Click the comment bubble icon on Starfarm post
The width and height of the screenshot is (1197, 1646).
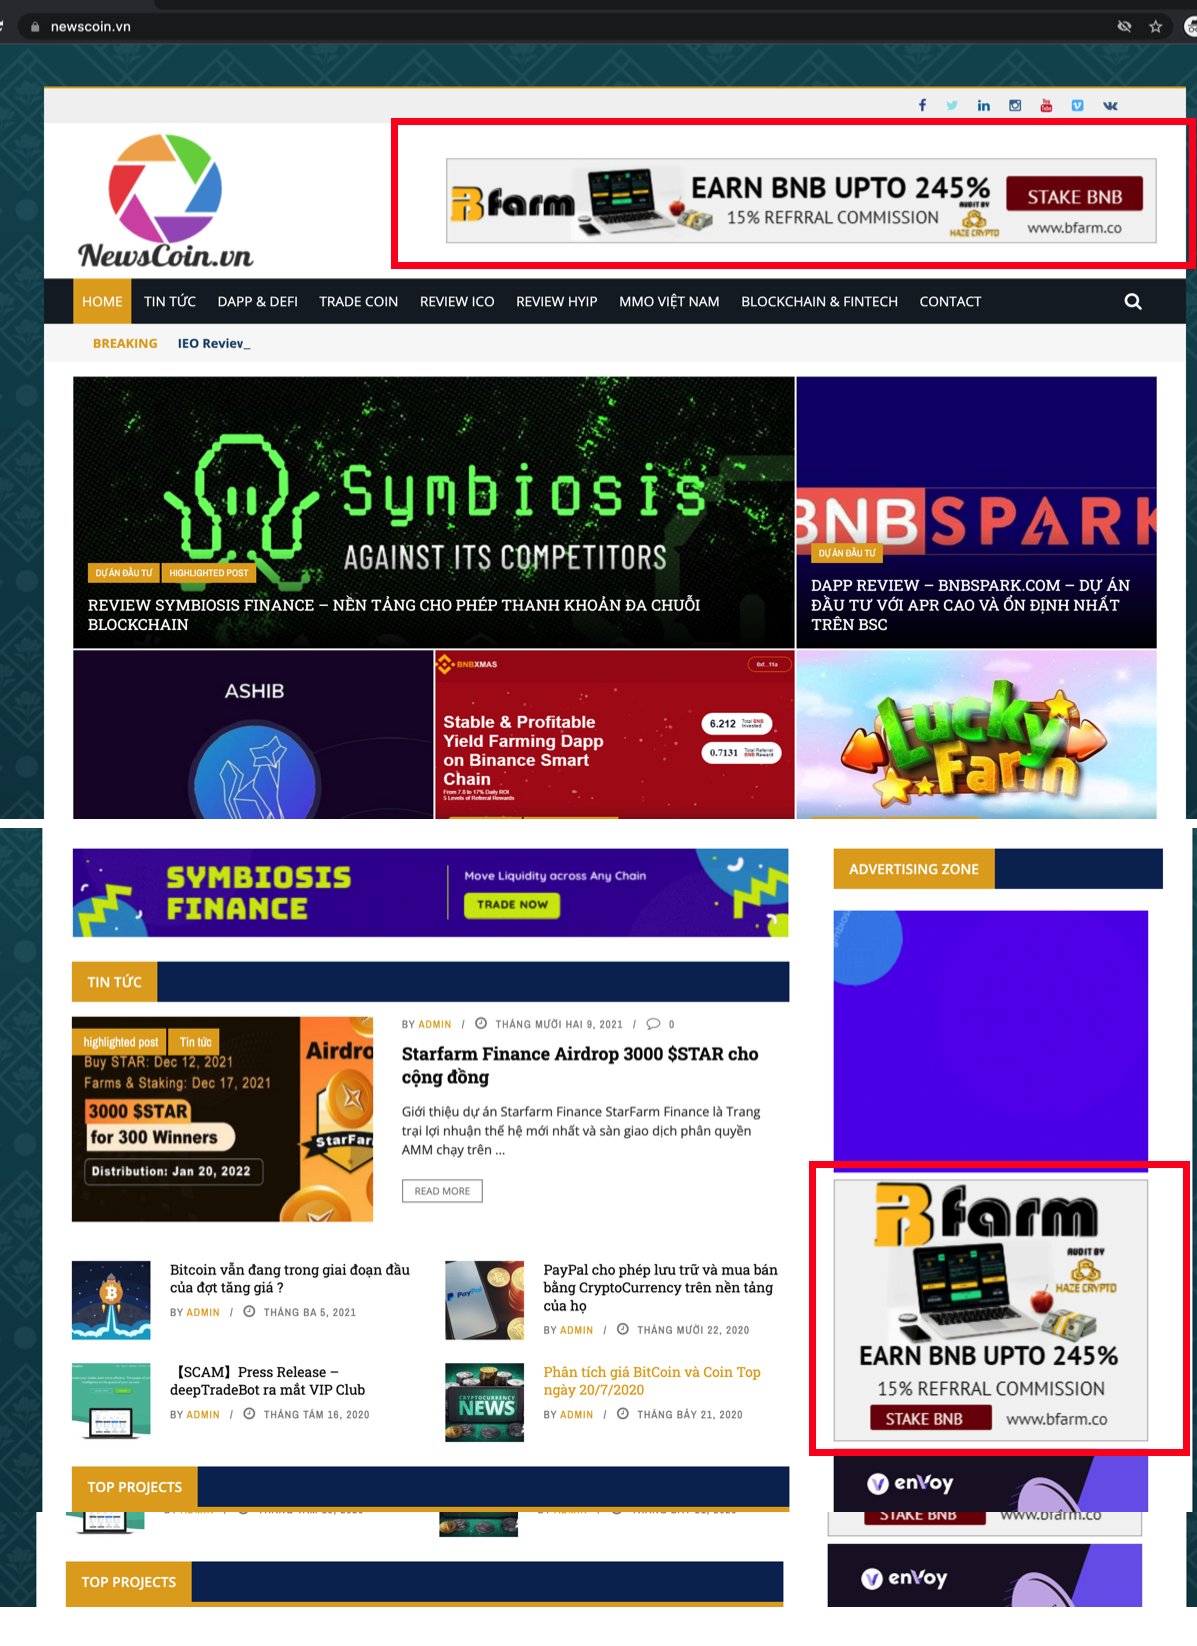tap(653, 1024)
